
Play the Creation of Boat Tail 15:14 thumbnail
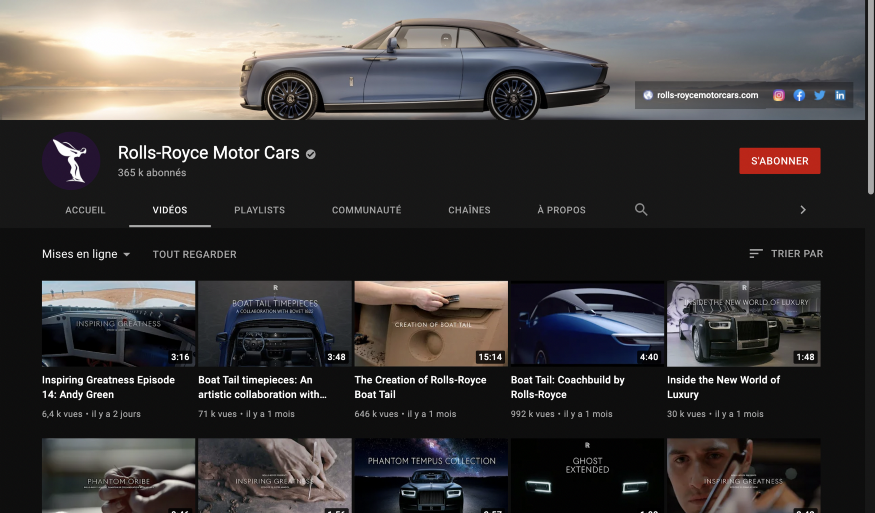point(431,324)
